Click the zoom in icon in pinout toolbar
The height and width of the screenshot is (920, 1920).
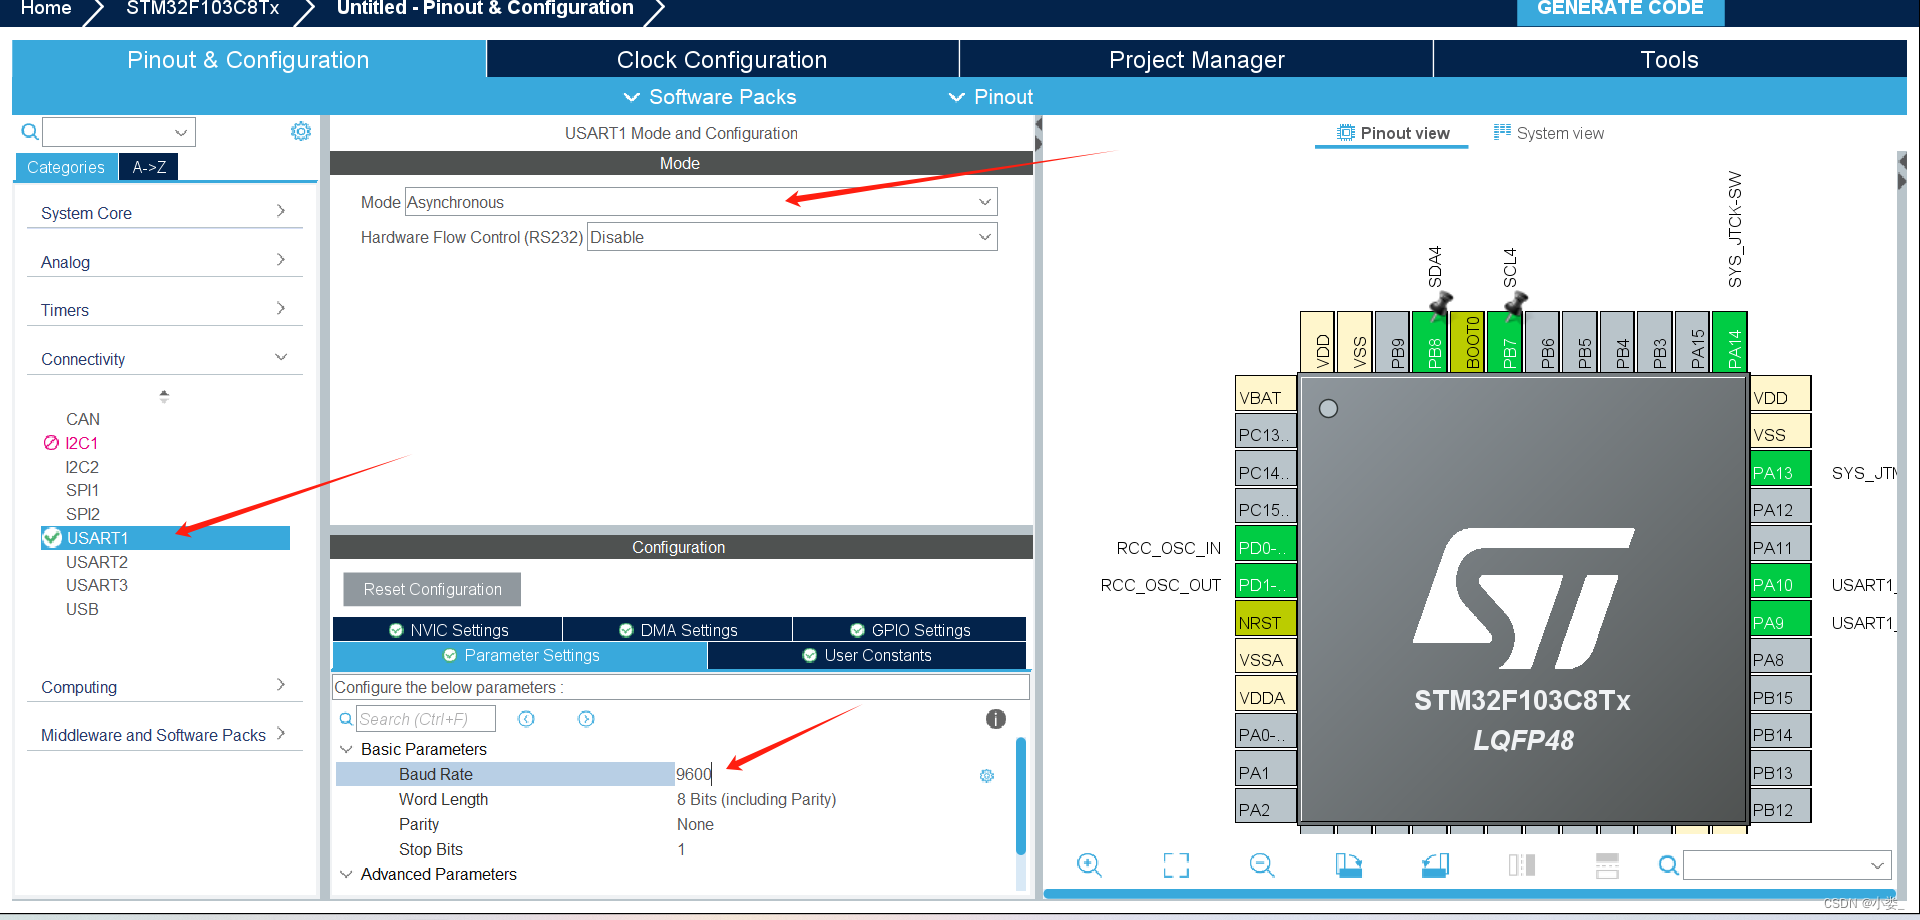[1089, 865]
